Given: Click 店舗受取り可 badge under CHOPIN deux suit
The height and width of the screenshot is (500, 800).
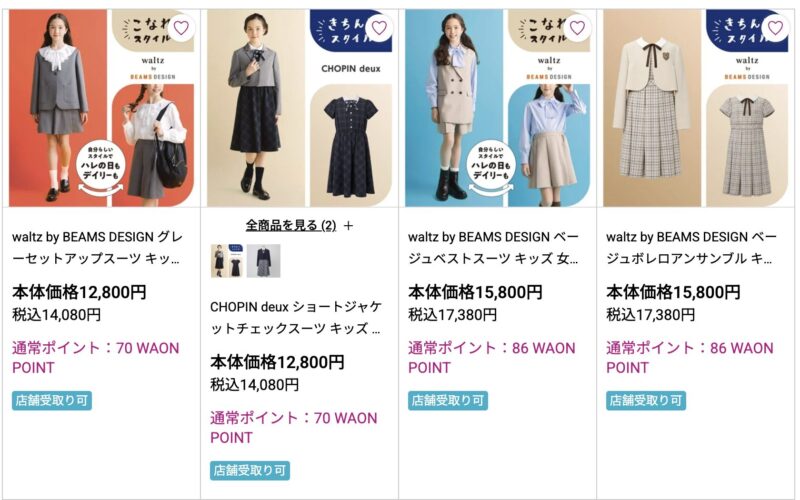Looking at the screenshot, I should (250, 470).
